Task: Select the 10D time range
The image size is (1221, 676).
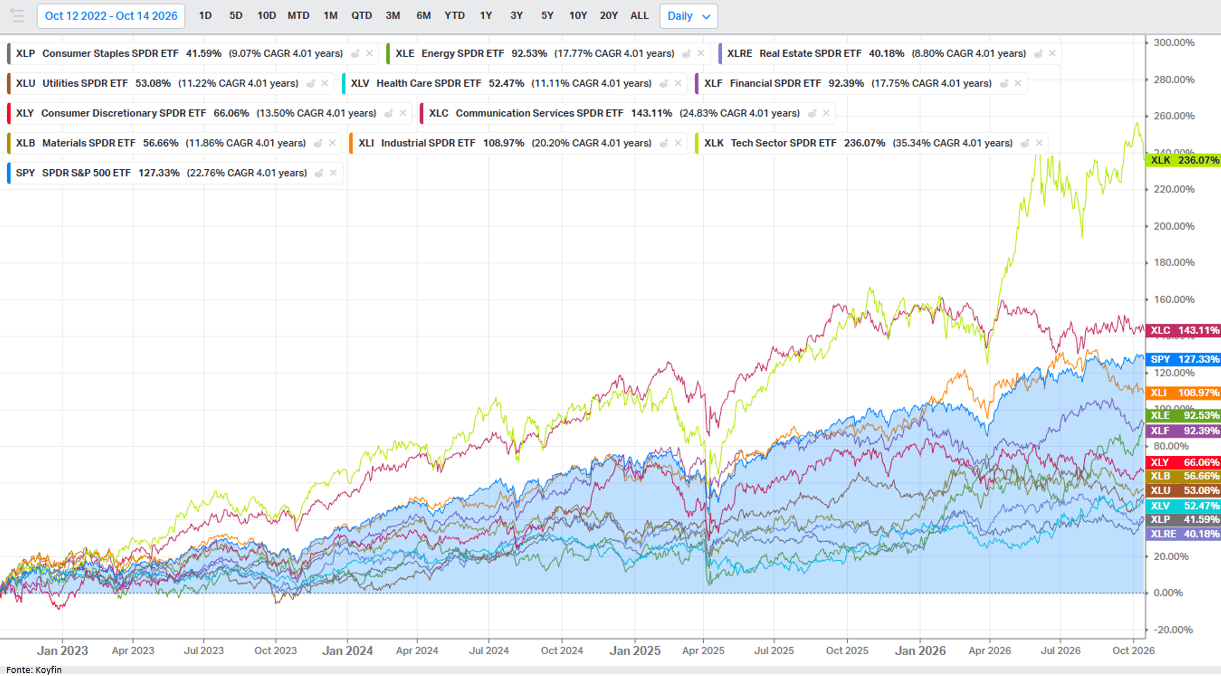Action: pos(266,16)
